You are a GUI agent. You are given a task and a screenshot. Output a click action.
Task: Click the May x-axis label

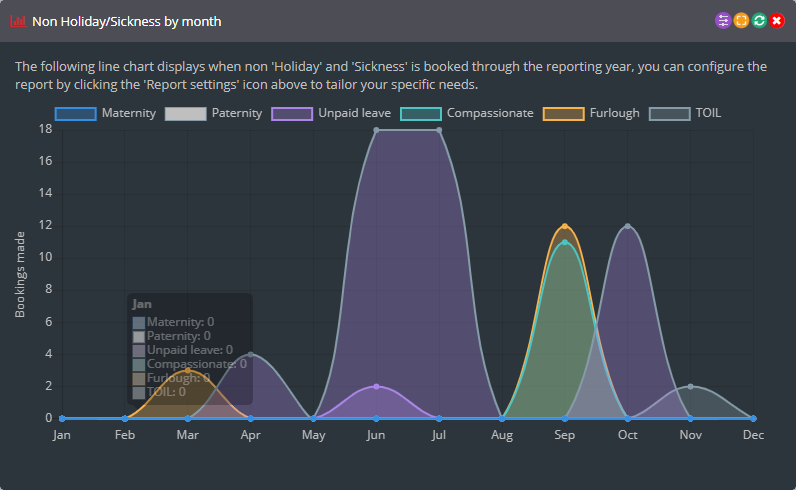(x=313, y=435)
